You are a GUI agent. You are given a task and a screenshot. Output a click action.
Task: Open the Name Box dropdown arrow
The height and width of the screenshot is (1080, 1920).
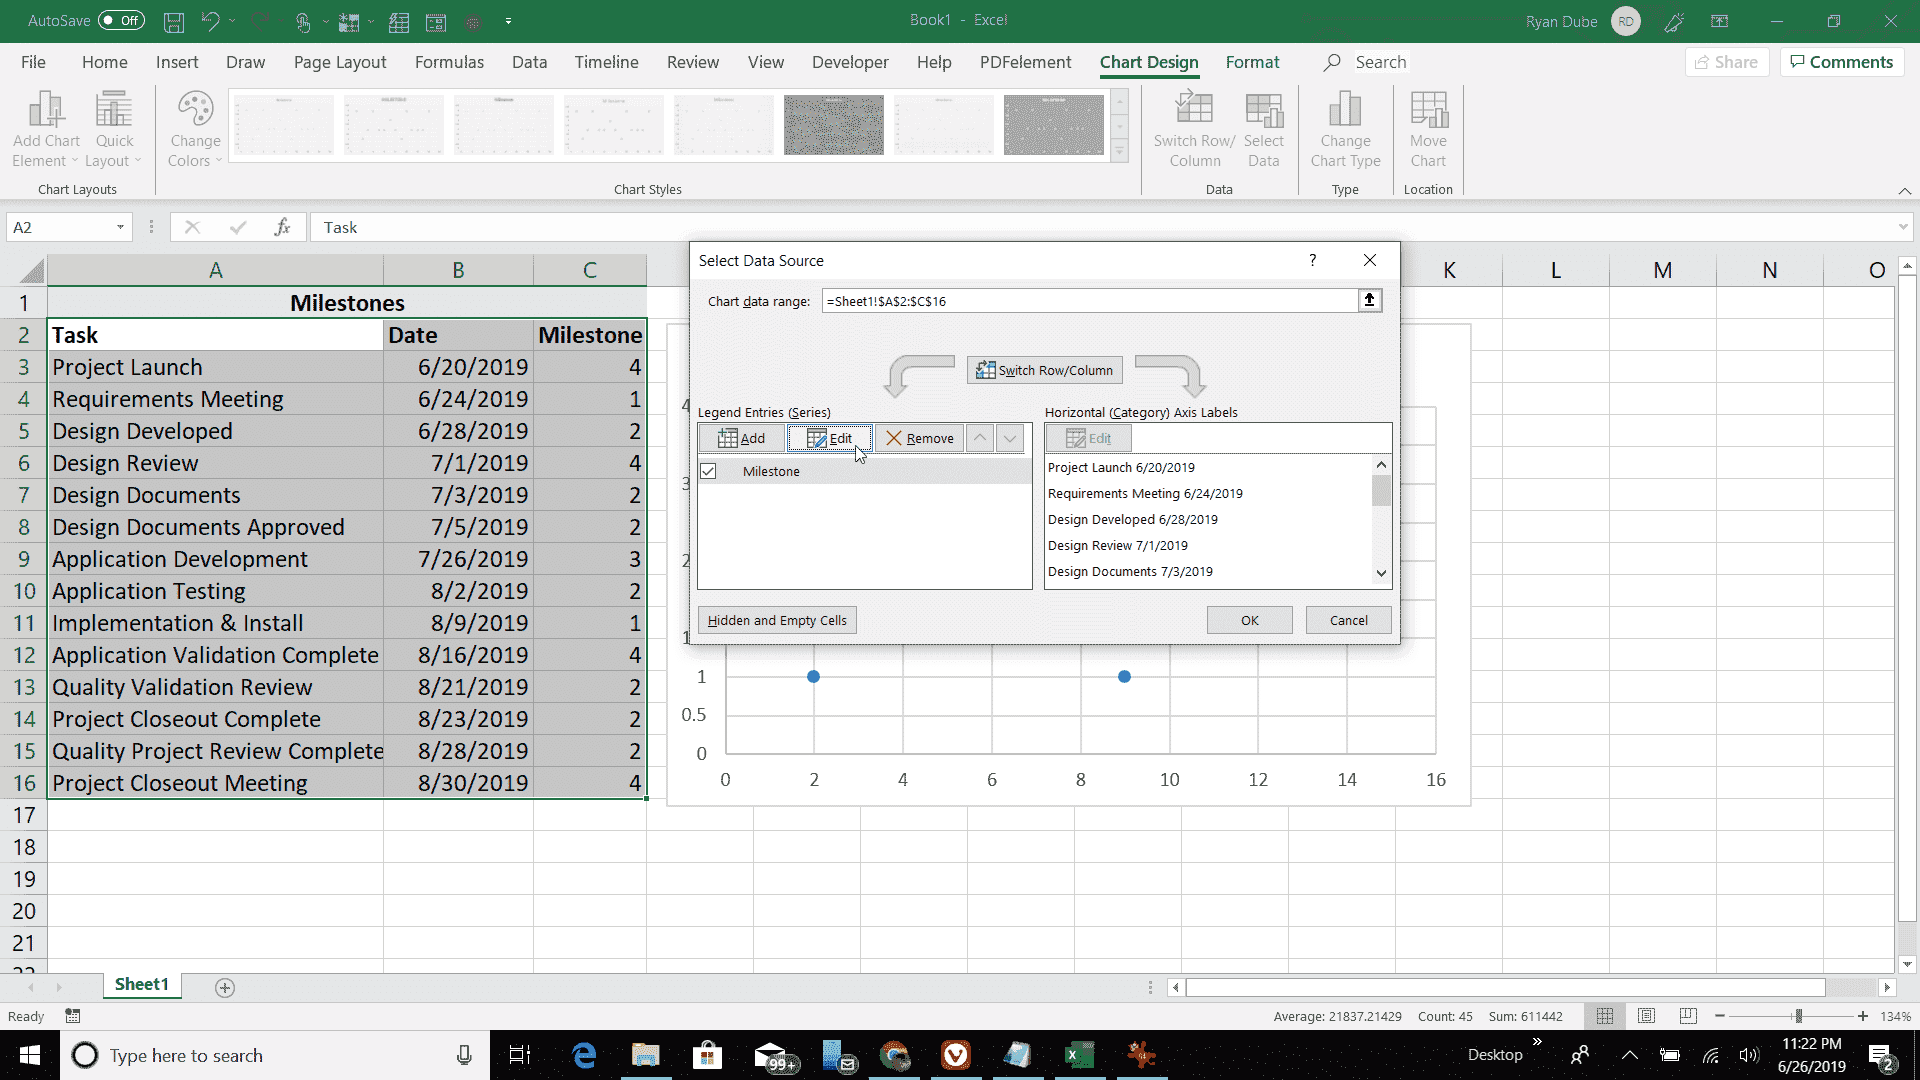pyautogui.click(x=120, y=227)
